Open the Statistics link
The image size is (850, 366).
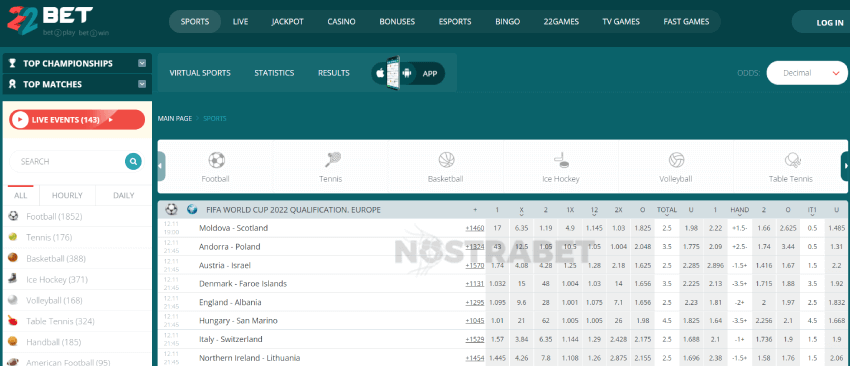click(274, 73)
